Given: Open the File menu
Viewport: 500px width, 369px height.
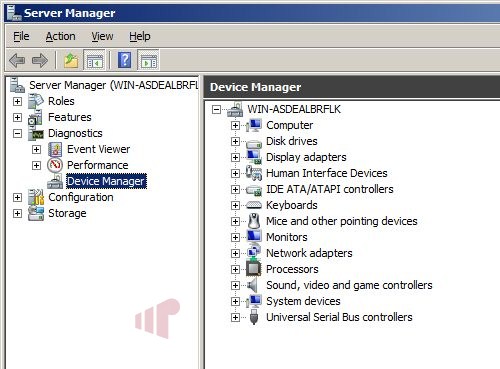Looking at the screenshot, I should (x=21, y=36).
